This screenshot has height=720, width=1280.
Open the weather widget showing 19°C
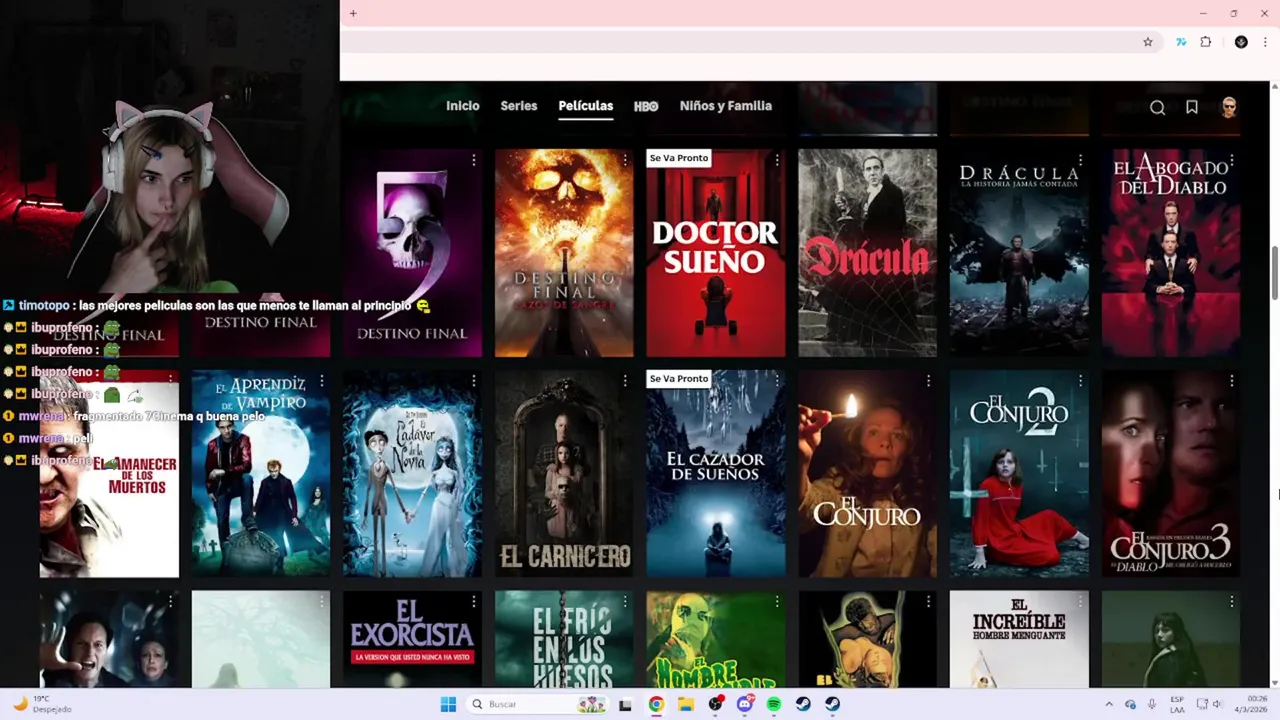click(x=42, y=704)
